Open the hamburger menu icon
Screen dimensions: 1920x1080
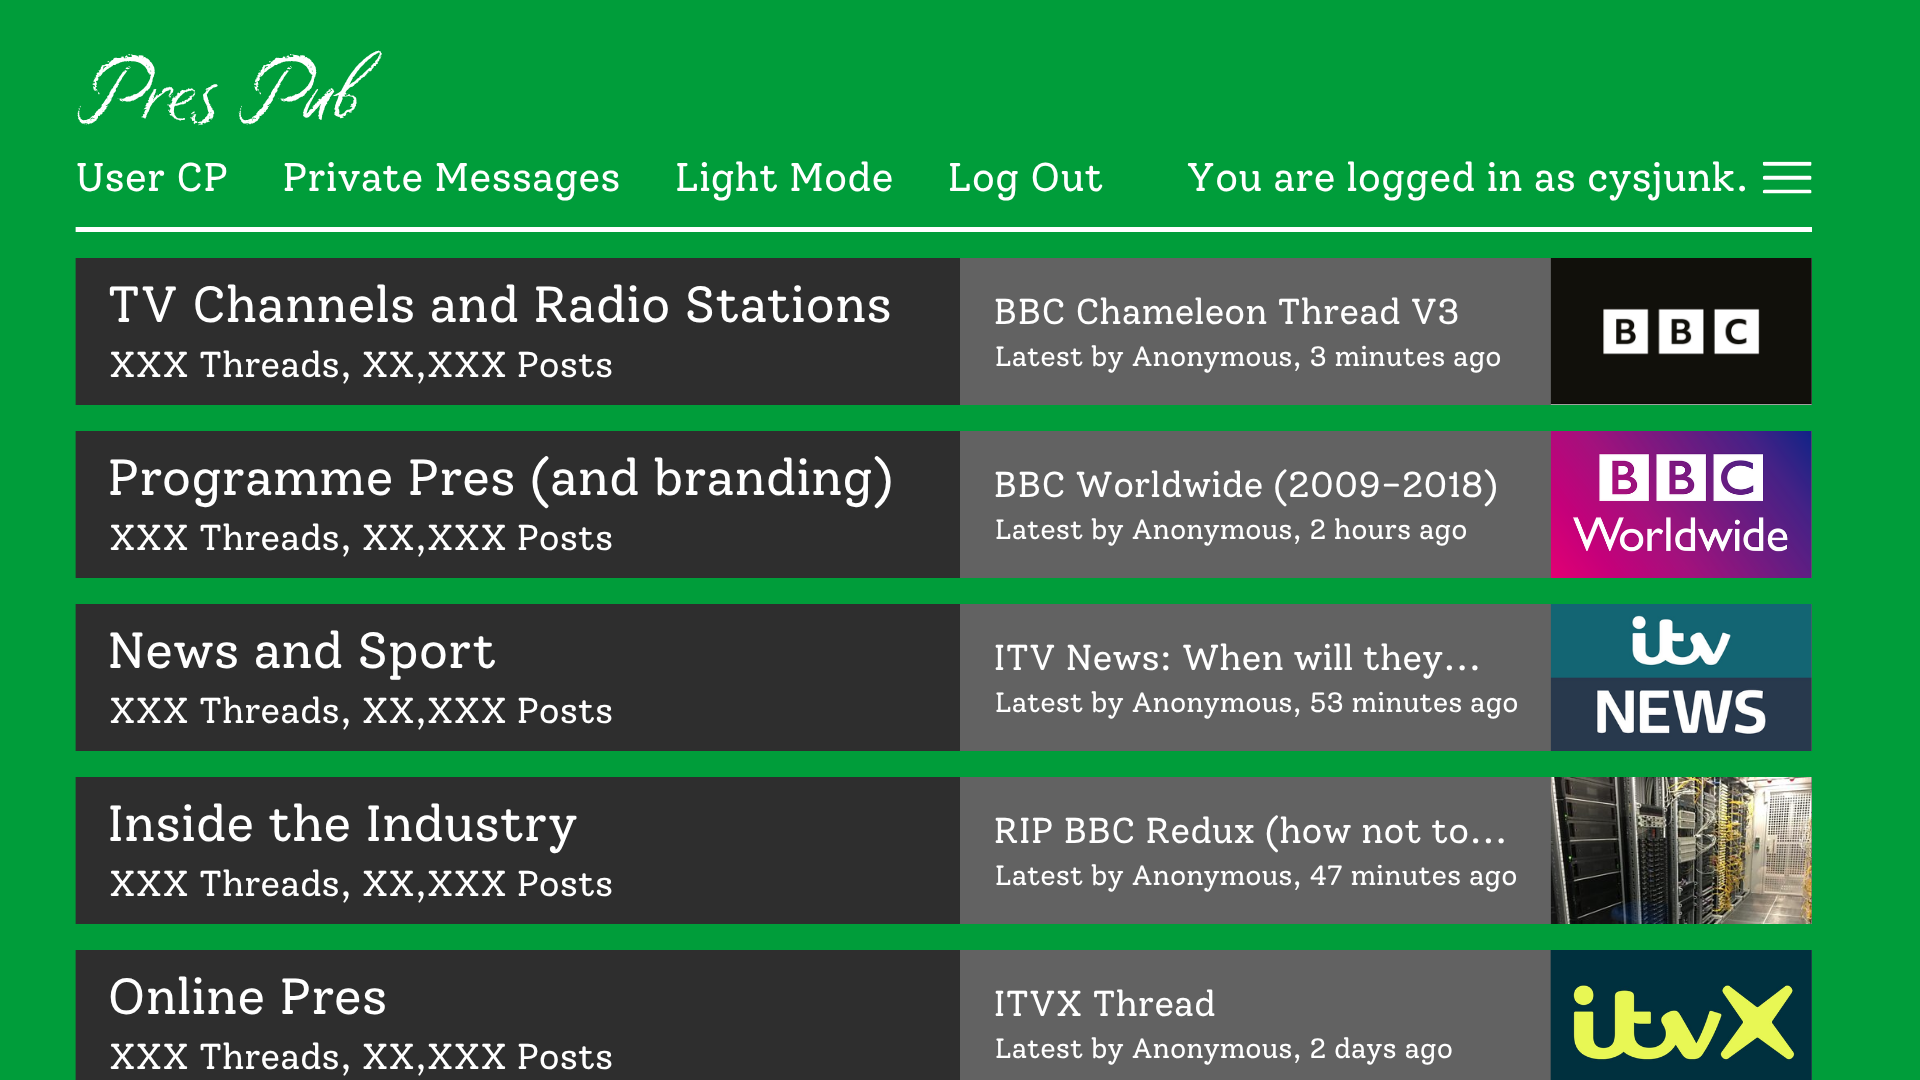click(x=1786, y=178)
